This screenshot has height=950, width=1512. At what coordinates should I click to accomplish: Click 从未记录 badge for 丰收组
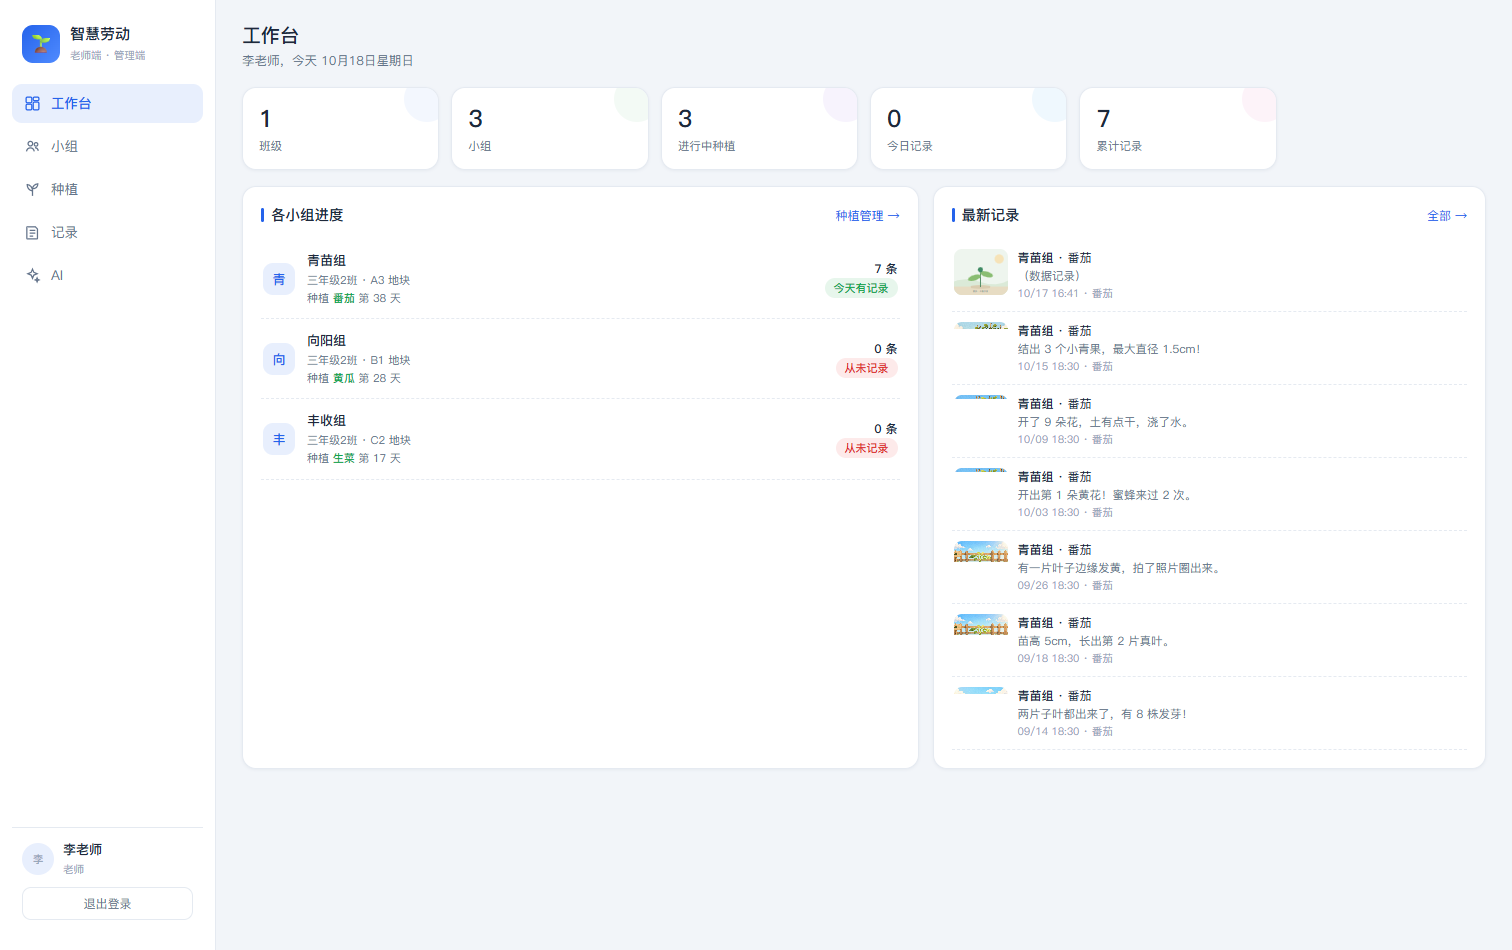click(866, 448)
